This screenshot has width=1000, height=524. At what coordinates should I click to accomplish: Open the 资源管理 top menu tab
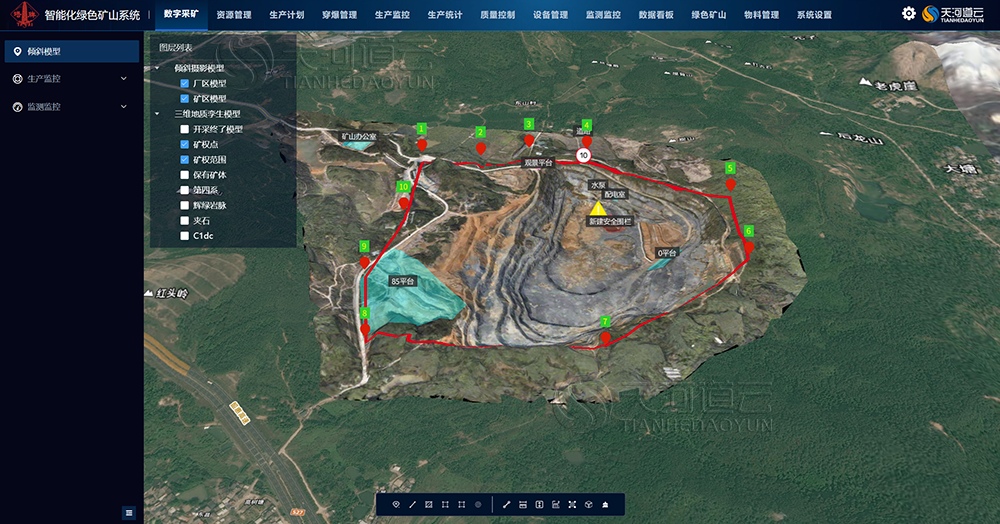234,15
